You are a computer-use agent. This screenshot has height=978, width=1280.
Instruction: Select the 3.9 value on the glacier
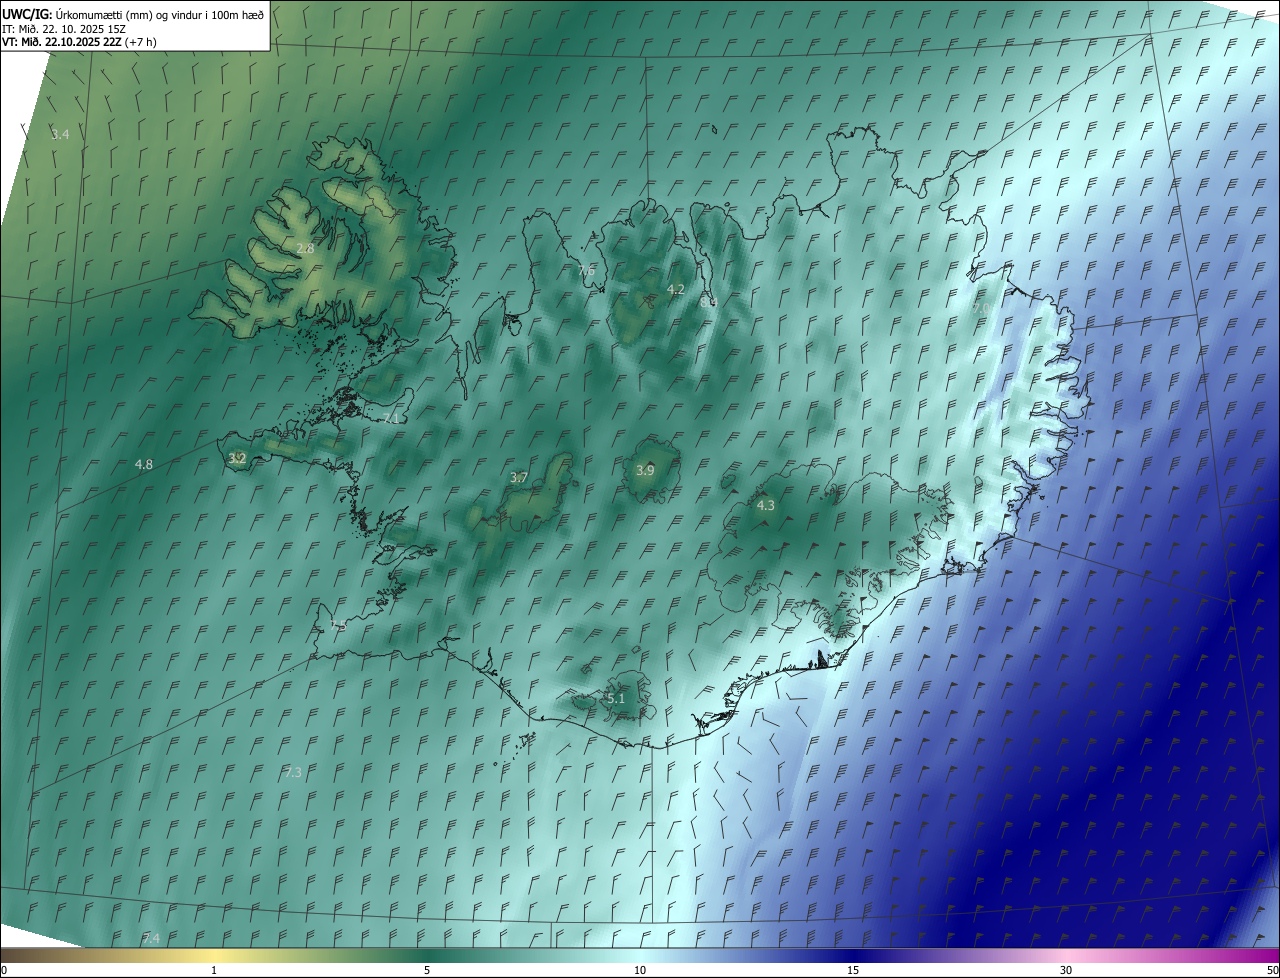[645, 470]
